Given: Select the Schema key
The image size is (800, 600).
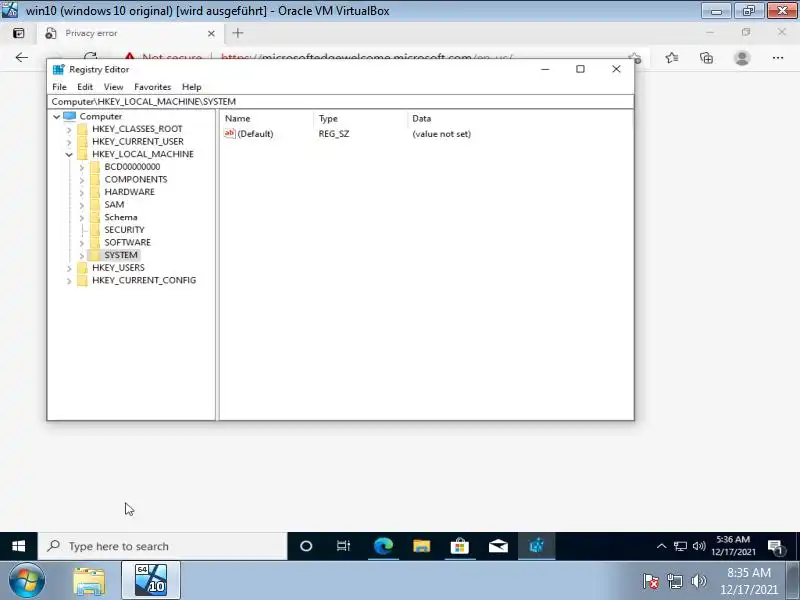Looking at the screenshot, I should point(121,217).
